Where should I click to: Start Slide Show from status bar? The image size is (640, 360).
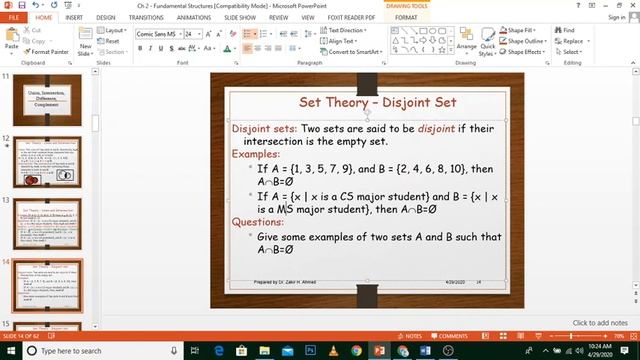coord(538,336)
